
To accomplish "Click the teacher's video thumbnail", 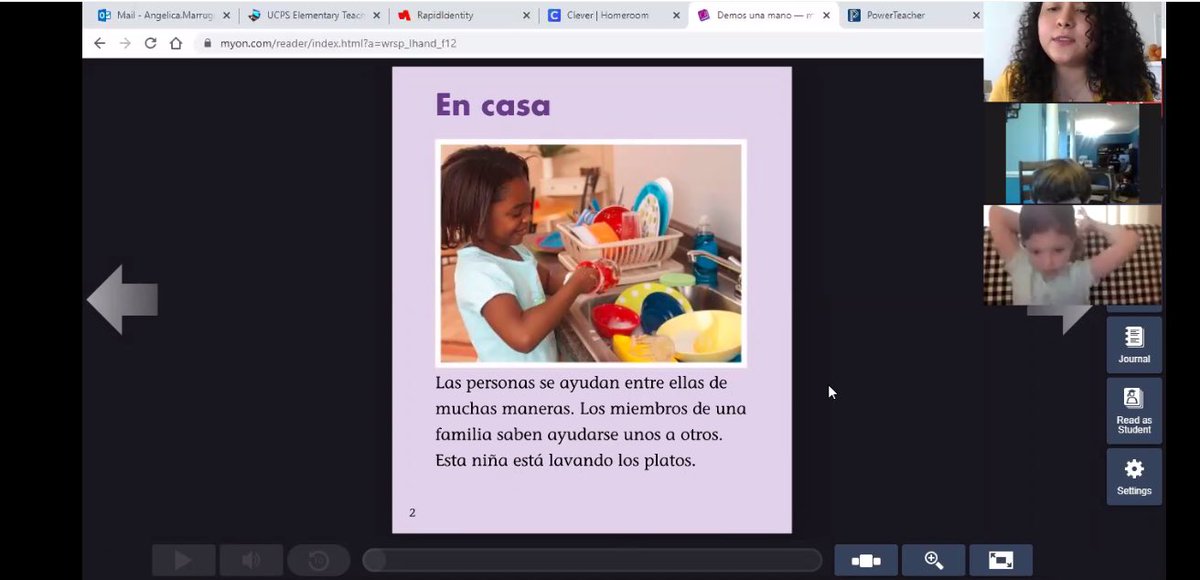I will 1072,51.
